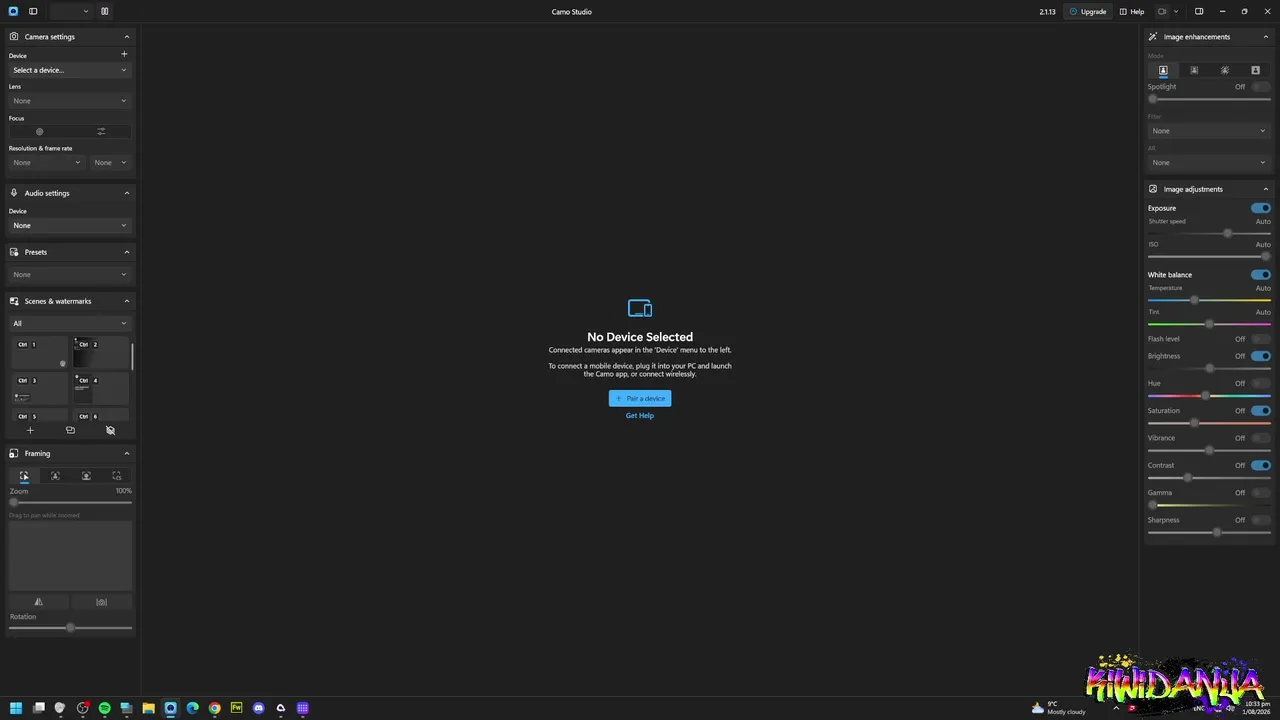The width and height of the screenshot is (1280, 720).
Task: Click the Upgrade button
Action: tap(1088, 11)
